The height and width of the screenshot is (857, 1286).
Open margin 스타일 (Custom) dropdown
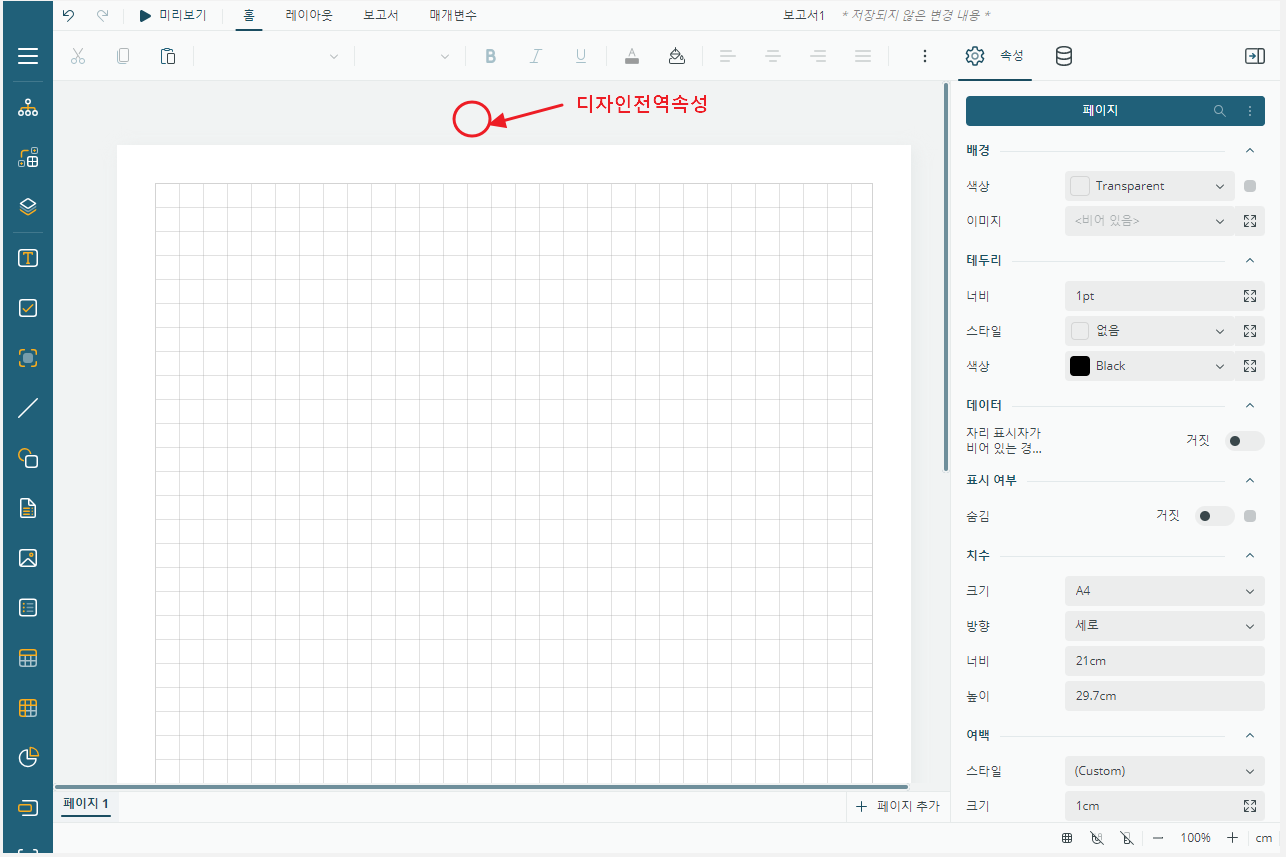(1165, 771)
